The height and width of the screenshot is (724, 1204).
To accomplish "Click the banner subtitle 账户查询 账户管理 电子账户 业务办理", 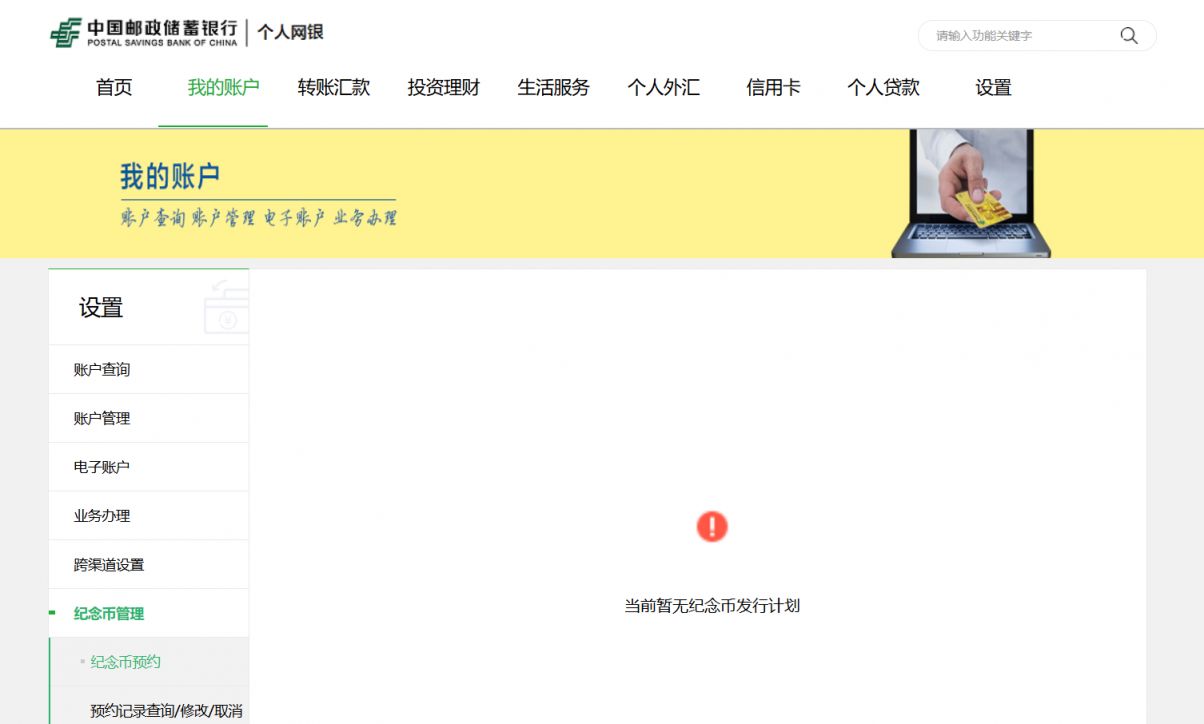I will coord(258,217).
